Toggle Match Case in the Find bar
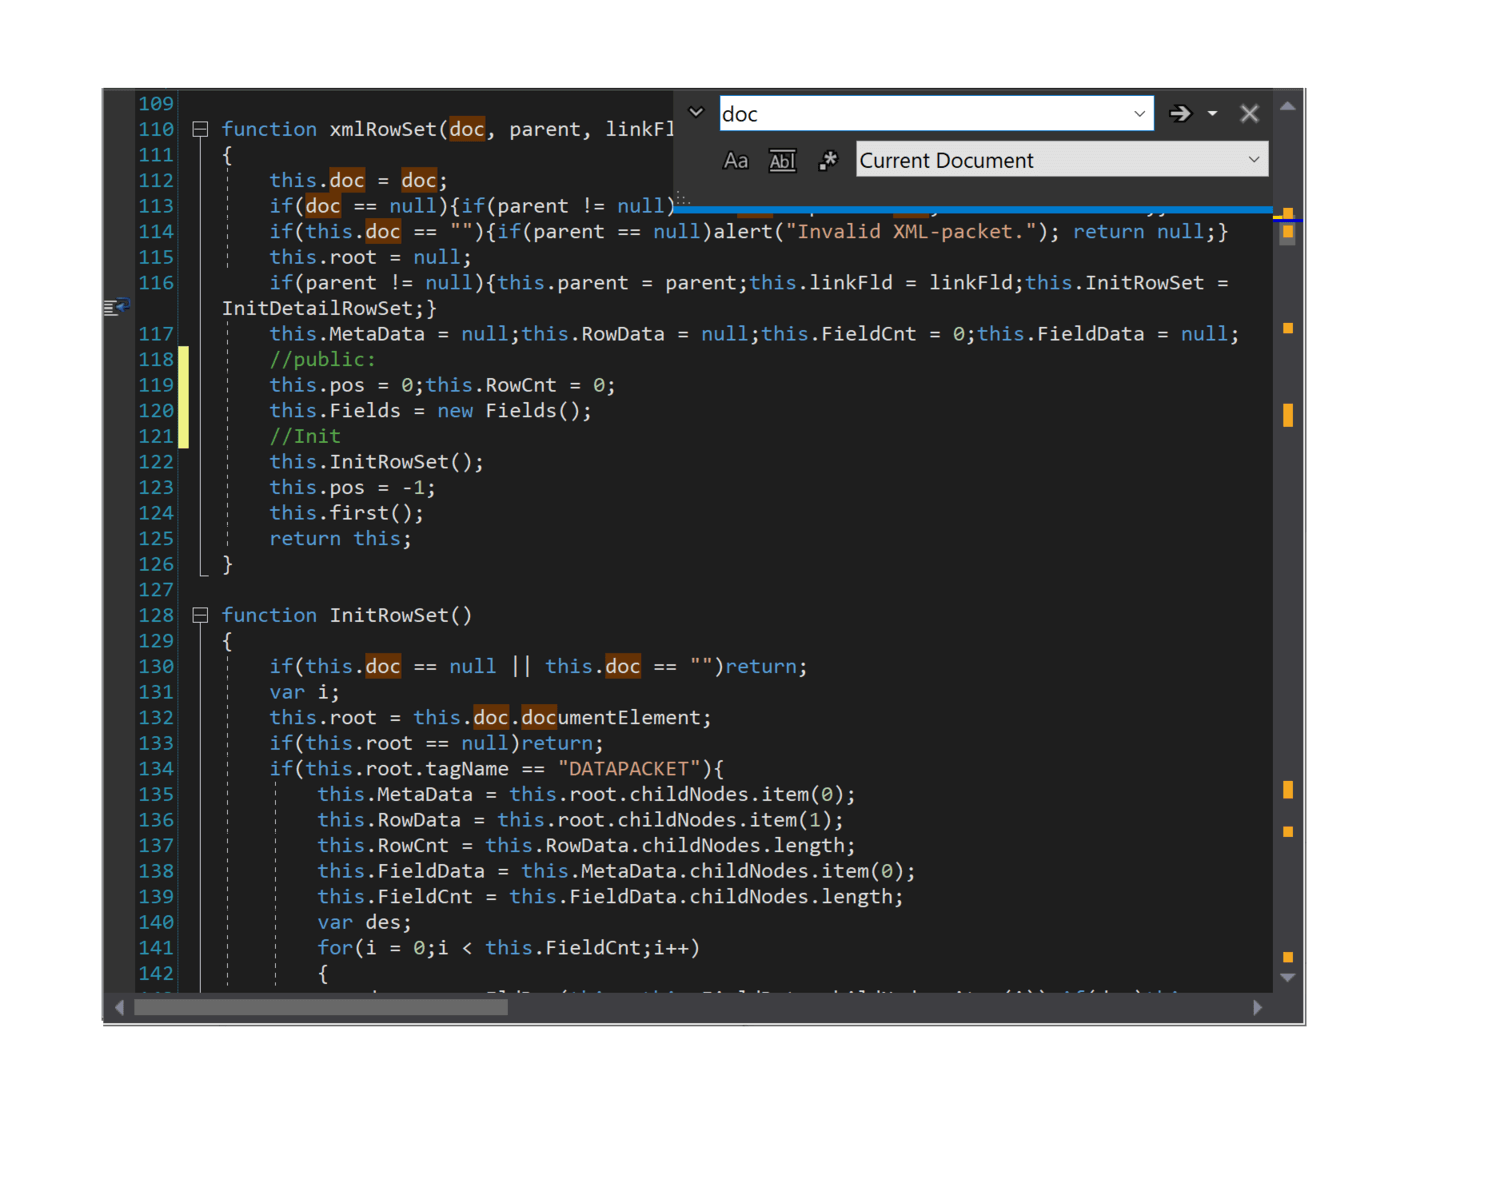 click(x=736, y=160)
